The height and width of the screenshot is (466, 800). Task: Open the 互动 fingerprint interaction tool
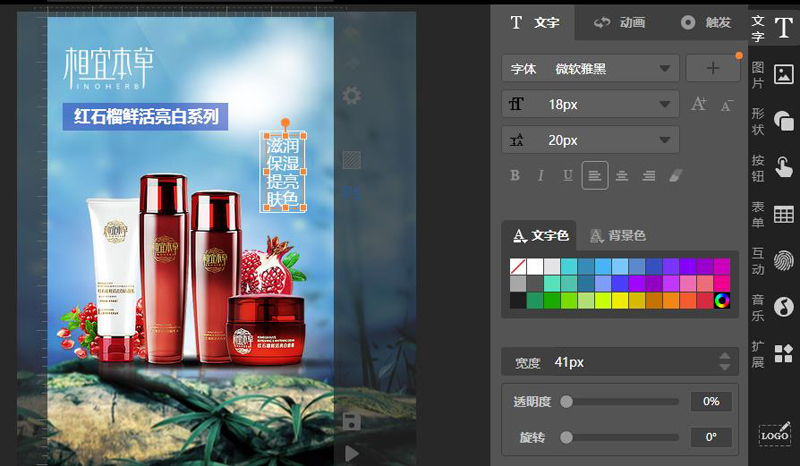click(773, 261)
